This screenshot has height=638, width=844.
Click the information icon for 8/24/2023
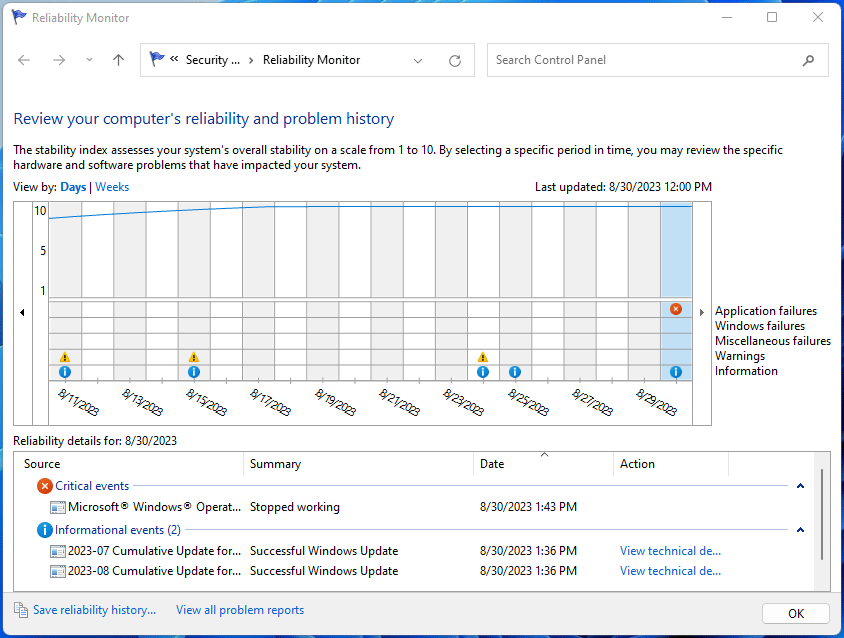click(x=483, y=371)
